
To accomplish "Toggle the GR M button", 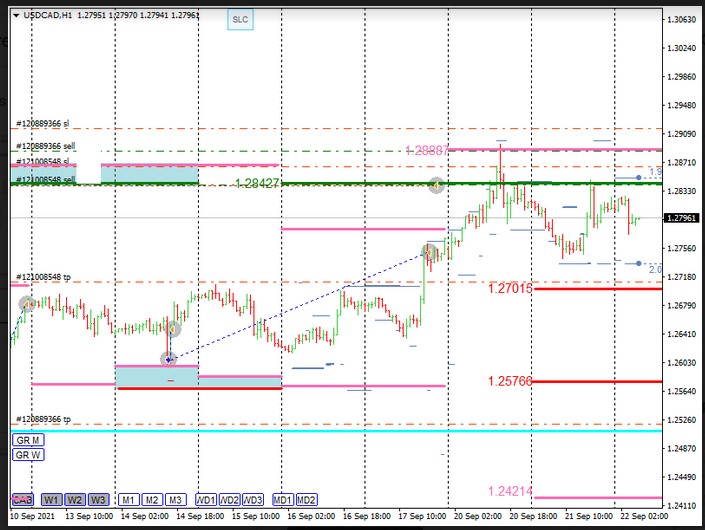I will 28,440.
